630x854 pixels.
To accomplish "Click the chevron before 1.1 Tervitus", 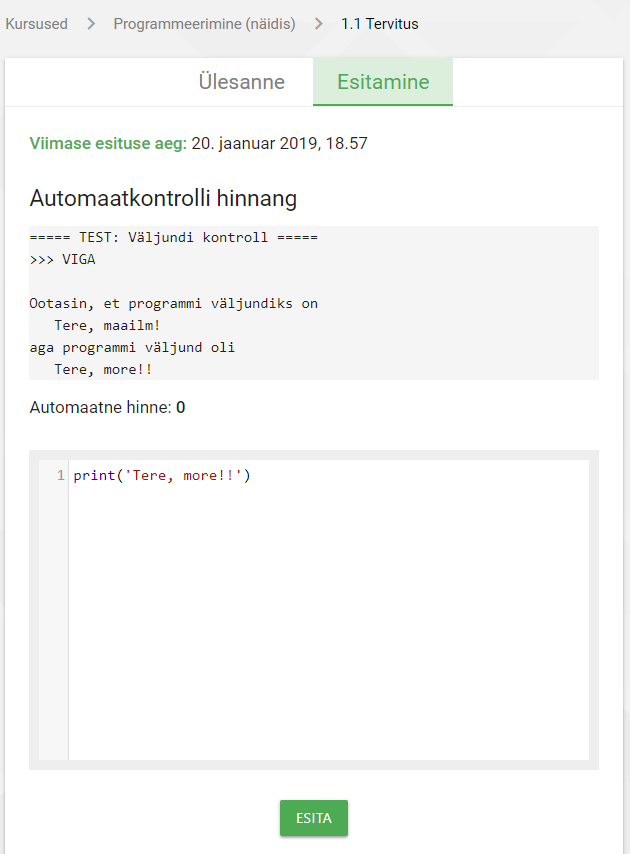I will [x=319, y=24].
